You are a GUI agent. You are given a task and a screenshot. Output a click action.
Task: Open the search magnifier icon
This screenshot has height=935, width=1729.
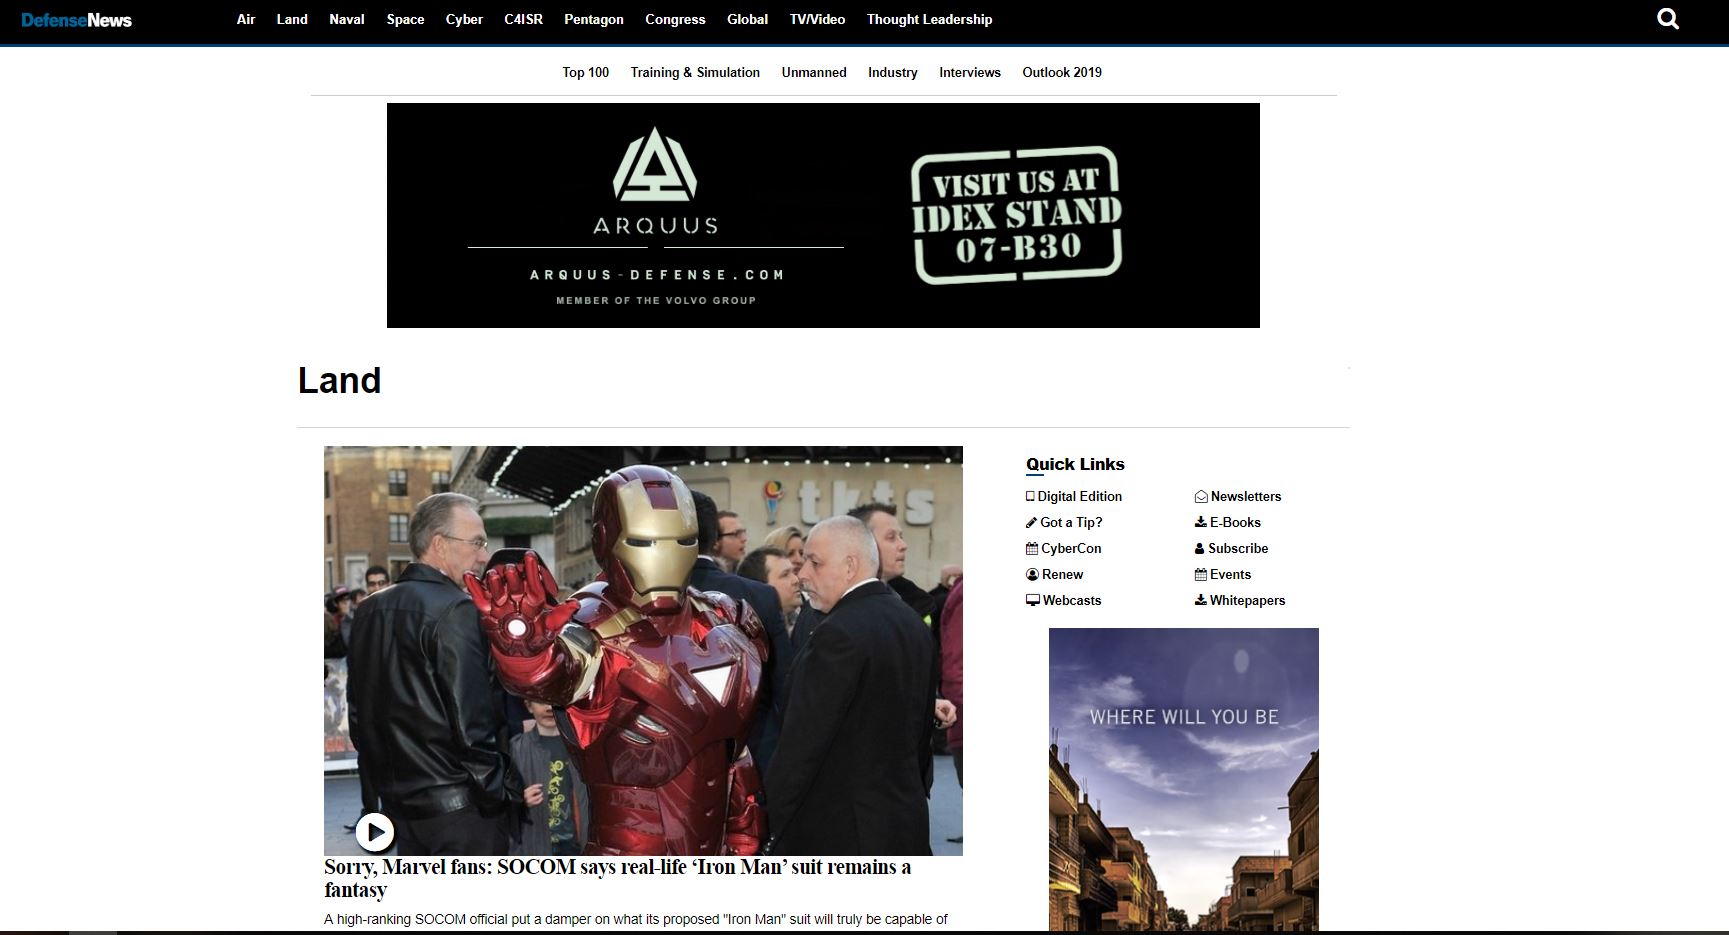pos(1668,19)
